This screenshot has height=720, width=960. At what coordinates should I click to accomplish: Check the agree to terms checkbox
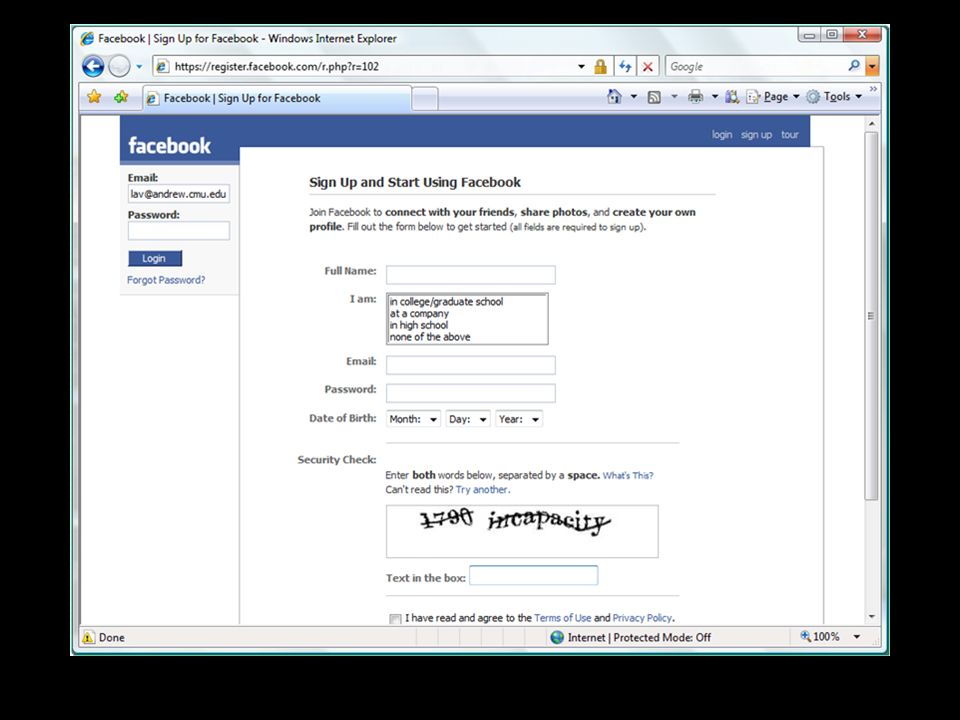point(396,618)
